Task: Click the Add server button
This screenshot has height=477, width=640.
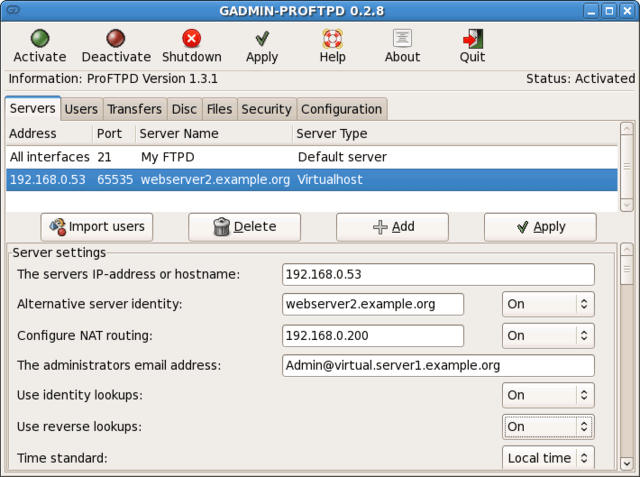Action: pyautogui.click(x=392, y=227)
